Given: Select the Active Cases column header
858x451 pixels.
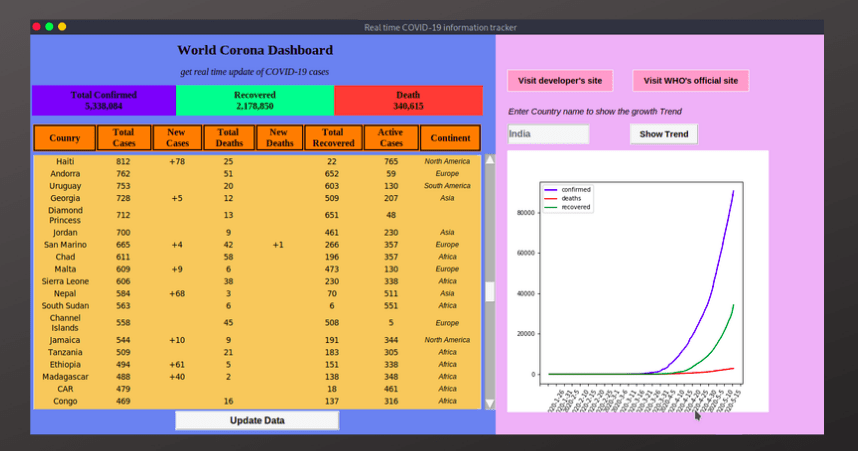Looking at the screenshot, I should pos(391,138).
